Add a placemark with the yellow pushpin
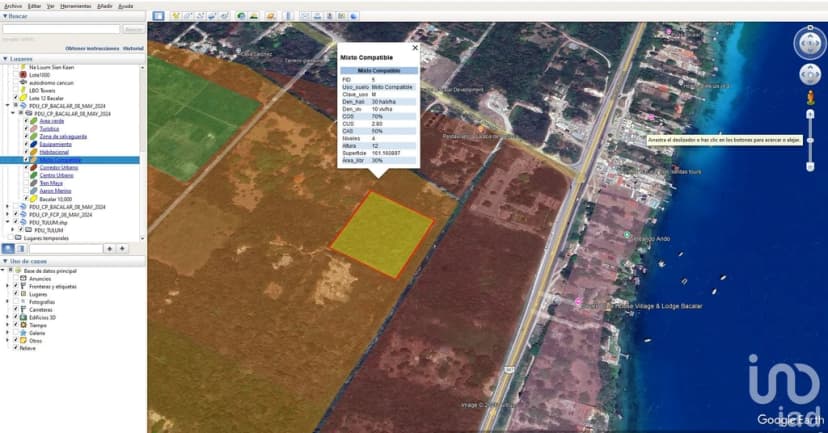The width and height of the screenshot is (828, 433). tap(176, 16)
